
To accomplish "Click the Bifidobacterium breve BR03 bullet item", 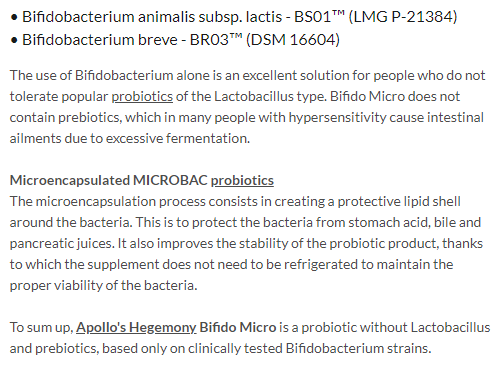I will coord(175,40).
